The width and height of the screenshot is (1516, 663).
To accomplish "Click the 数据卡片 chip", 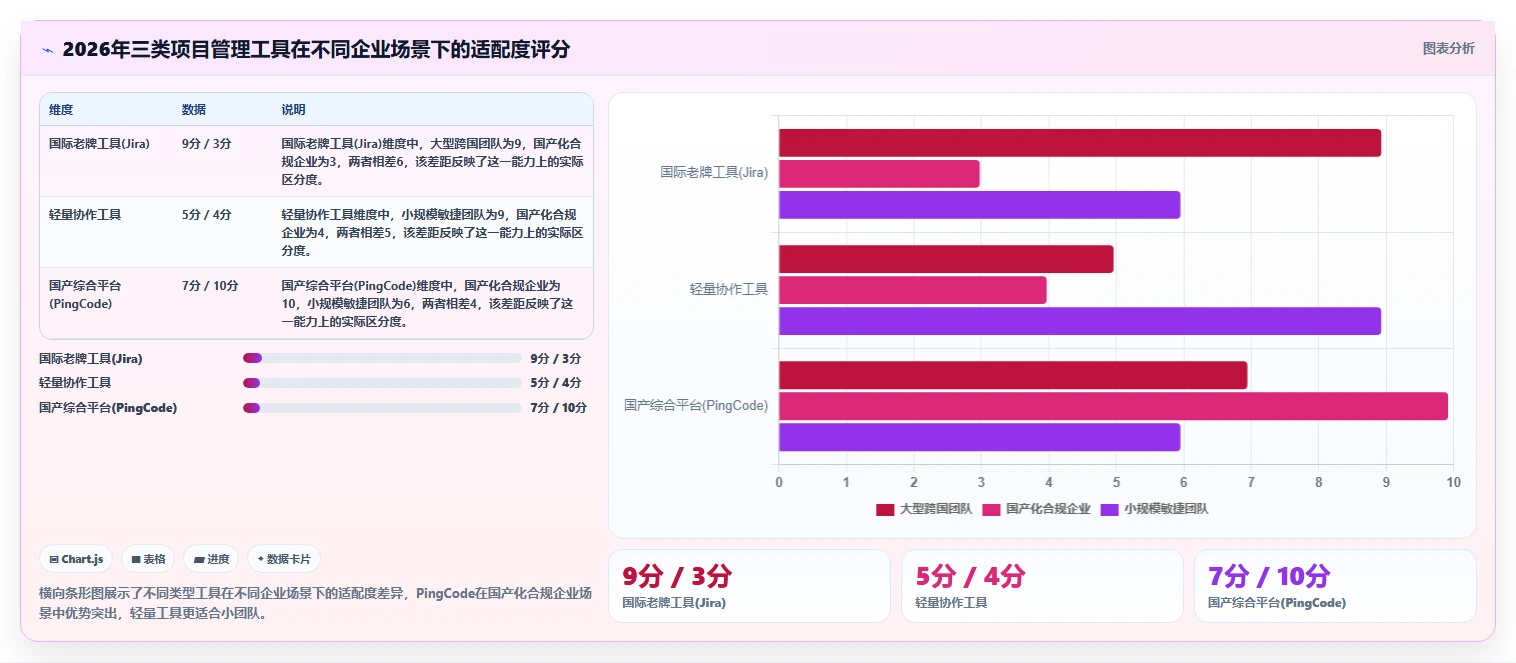I will [x=284, y=559].
